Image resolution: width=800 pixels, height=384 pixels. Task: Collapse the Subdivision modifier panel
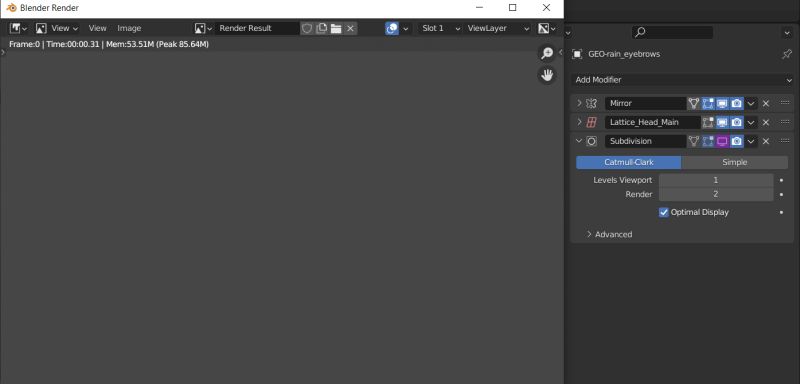579,141
